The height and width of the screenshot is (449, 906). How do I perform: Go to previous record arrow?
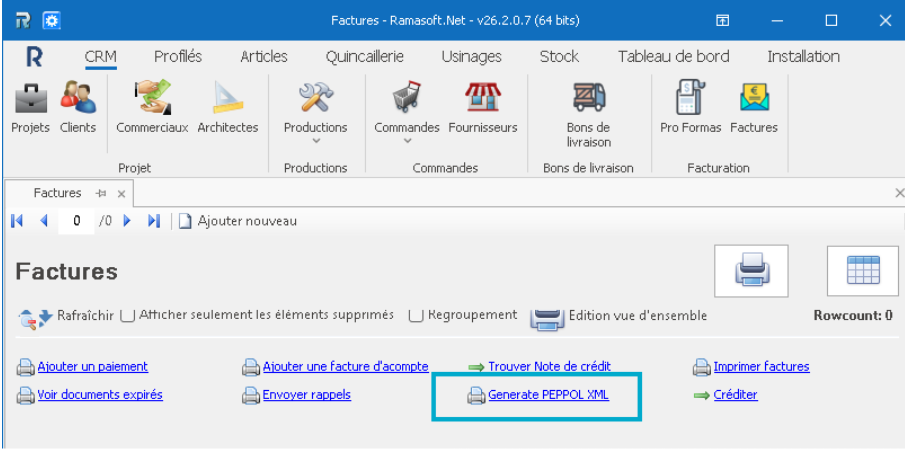pyautogui.click(x=44, y=221)
